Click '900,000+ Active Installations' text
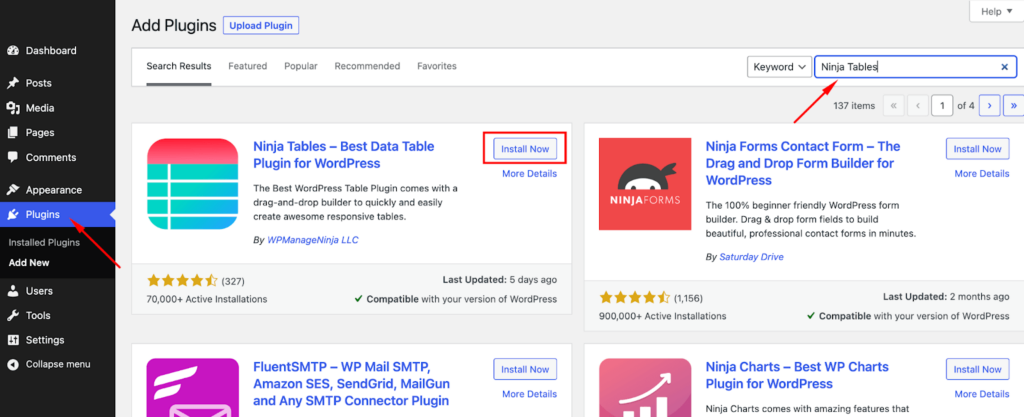The image size is (1024, 417). pos(662,316)
